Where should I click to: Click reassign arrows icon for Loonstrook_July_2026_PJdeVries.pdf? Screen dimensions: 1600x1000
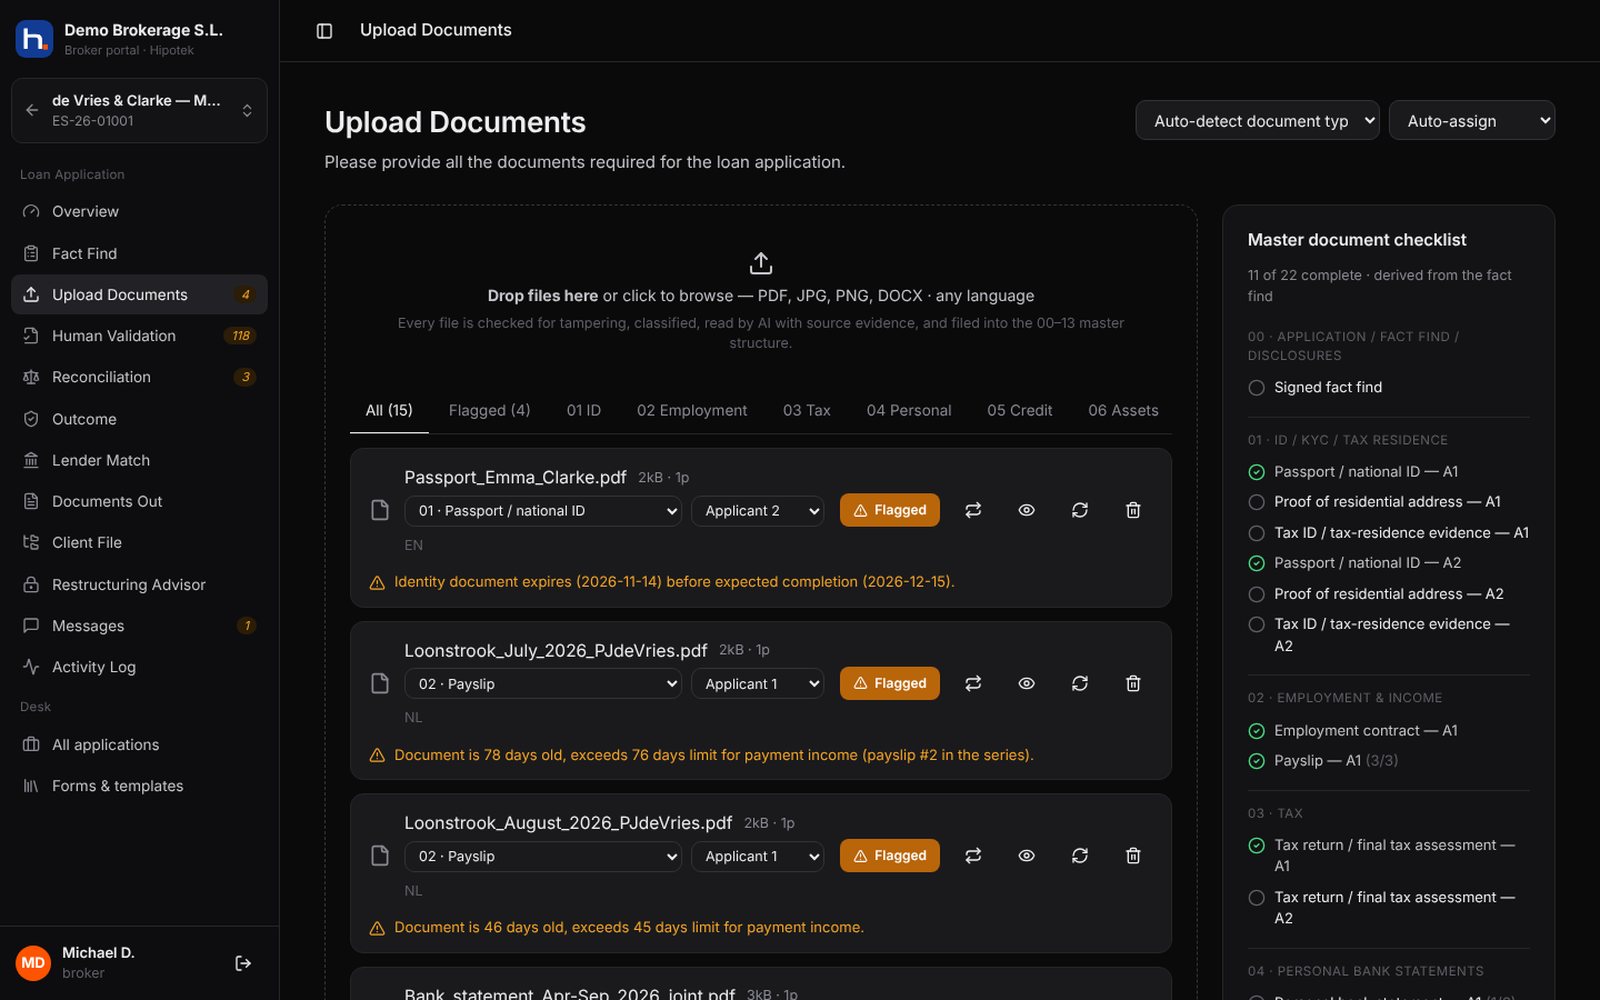973,683
